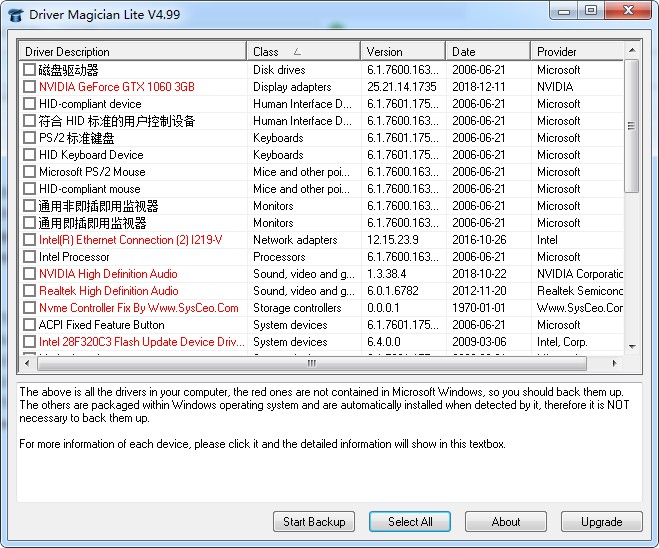Screen dimensions: 659x548
Task: Sort by Driver Description column header
Action: [132, 52]
